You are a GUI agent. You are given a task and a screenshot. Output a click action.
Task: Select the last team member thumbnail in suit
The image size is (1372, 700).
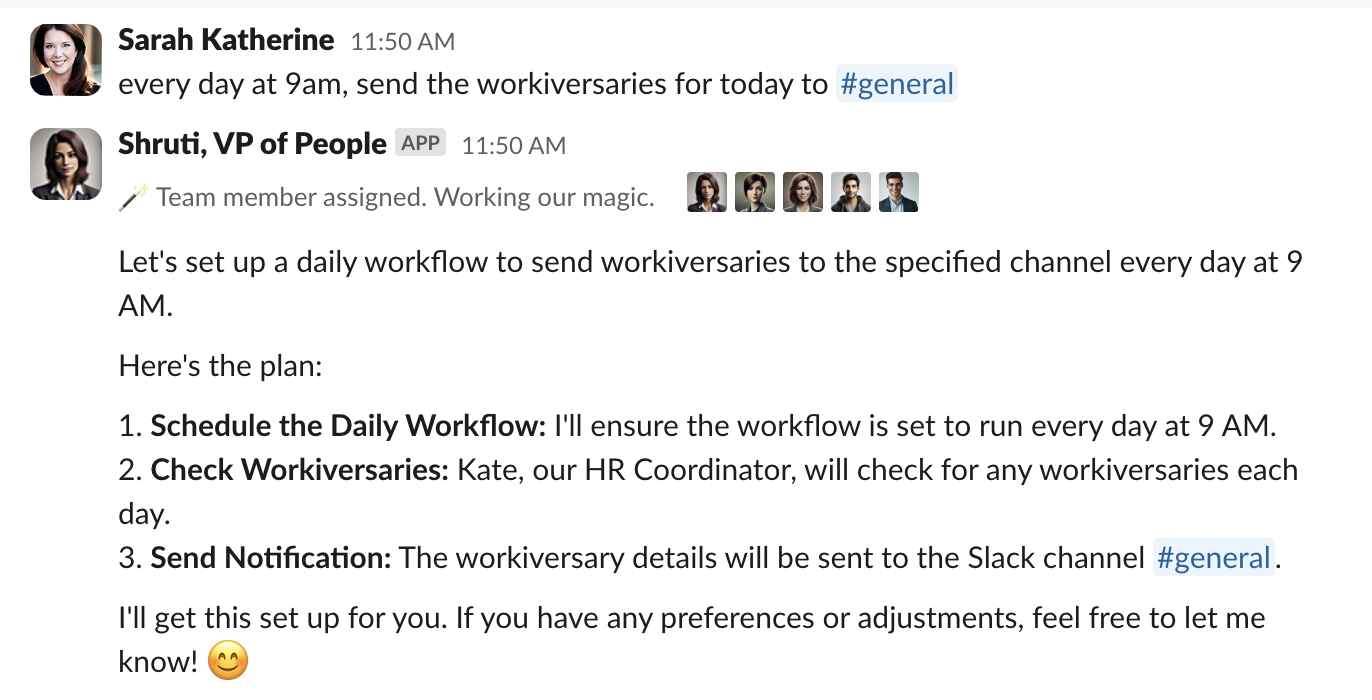(x=897, y=191)
